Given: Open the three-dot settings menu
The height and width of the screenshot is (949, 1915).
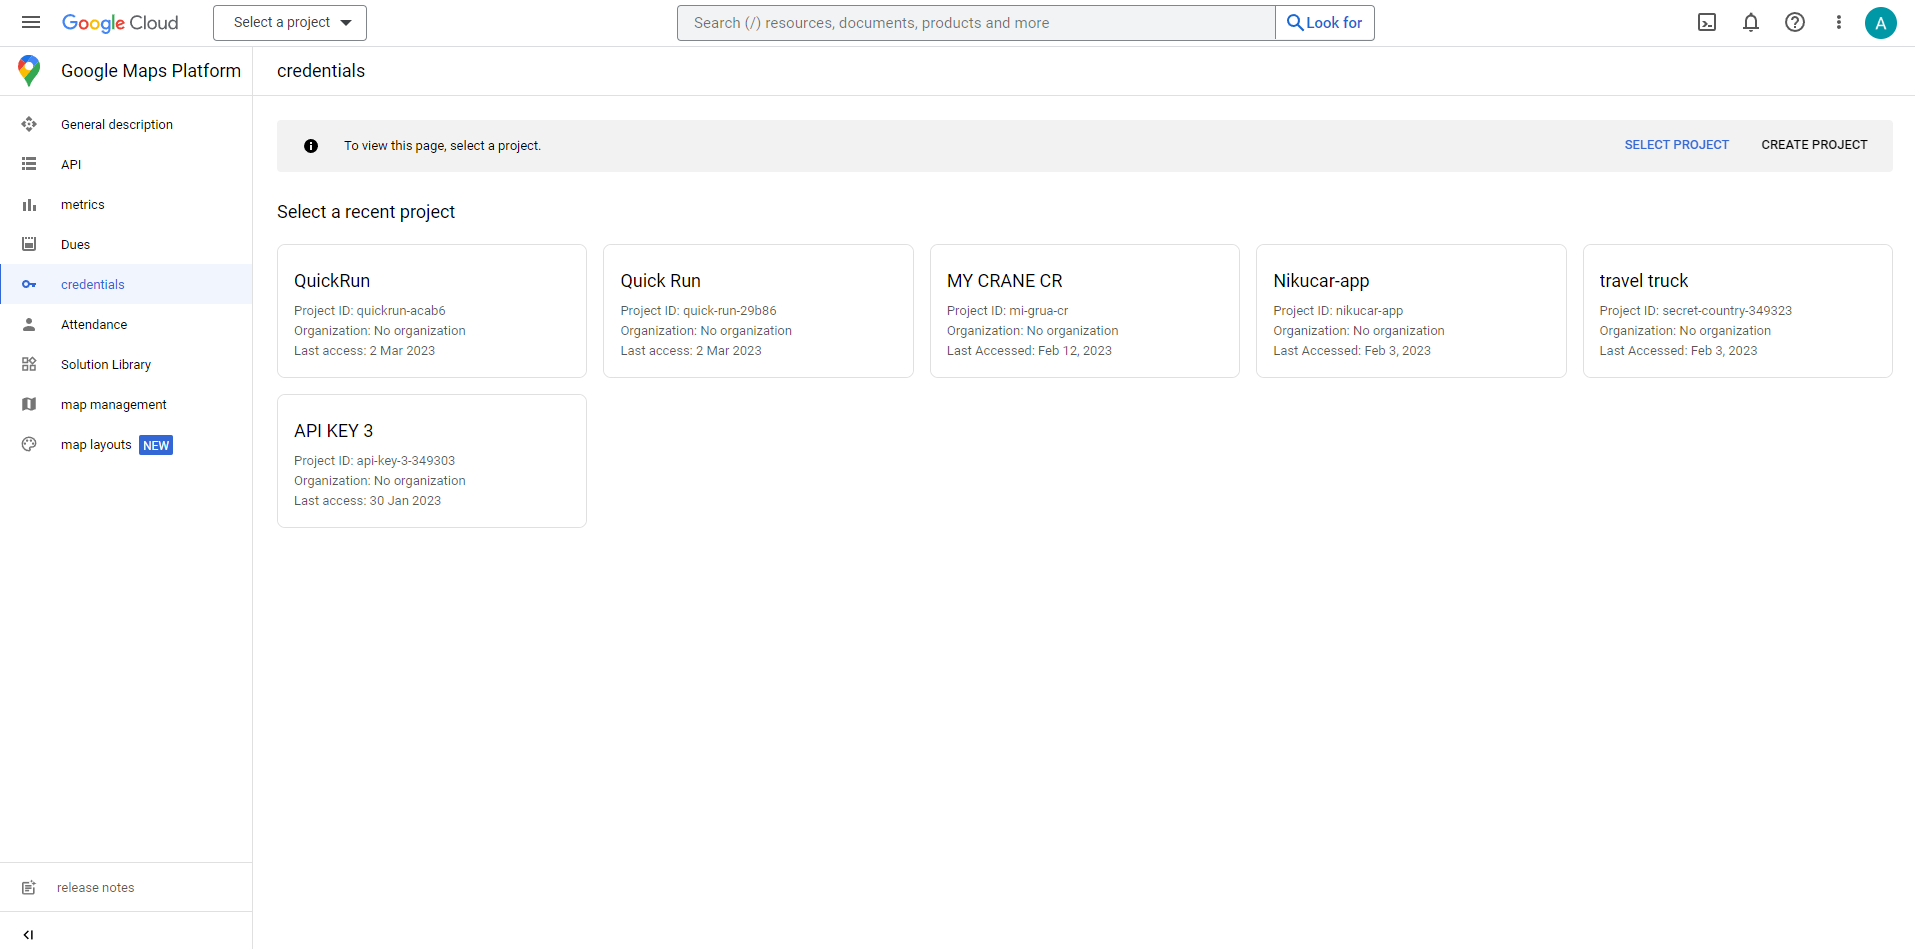Looking at the screenshot, I should coord(1838,22).
